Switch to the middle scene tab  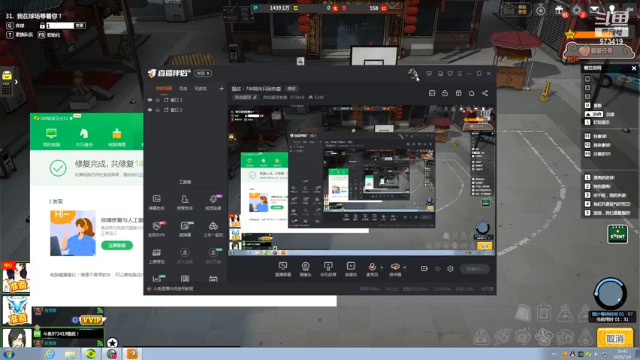pos(183,89)
